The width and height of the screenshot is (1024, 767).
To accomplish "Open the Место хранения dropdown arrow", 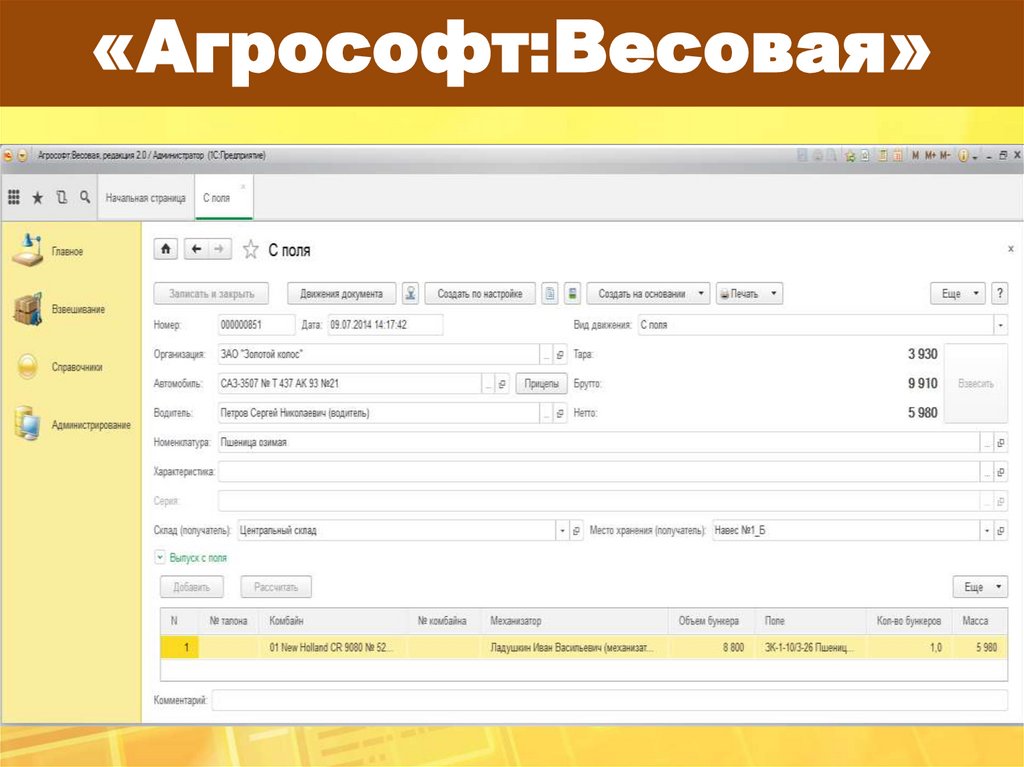I will 987,530.
